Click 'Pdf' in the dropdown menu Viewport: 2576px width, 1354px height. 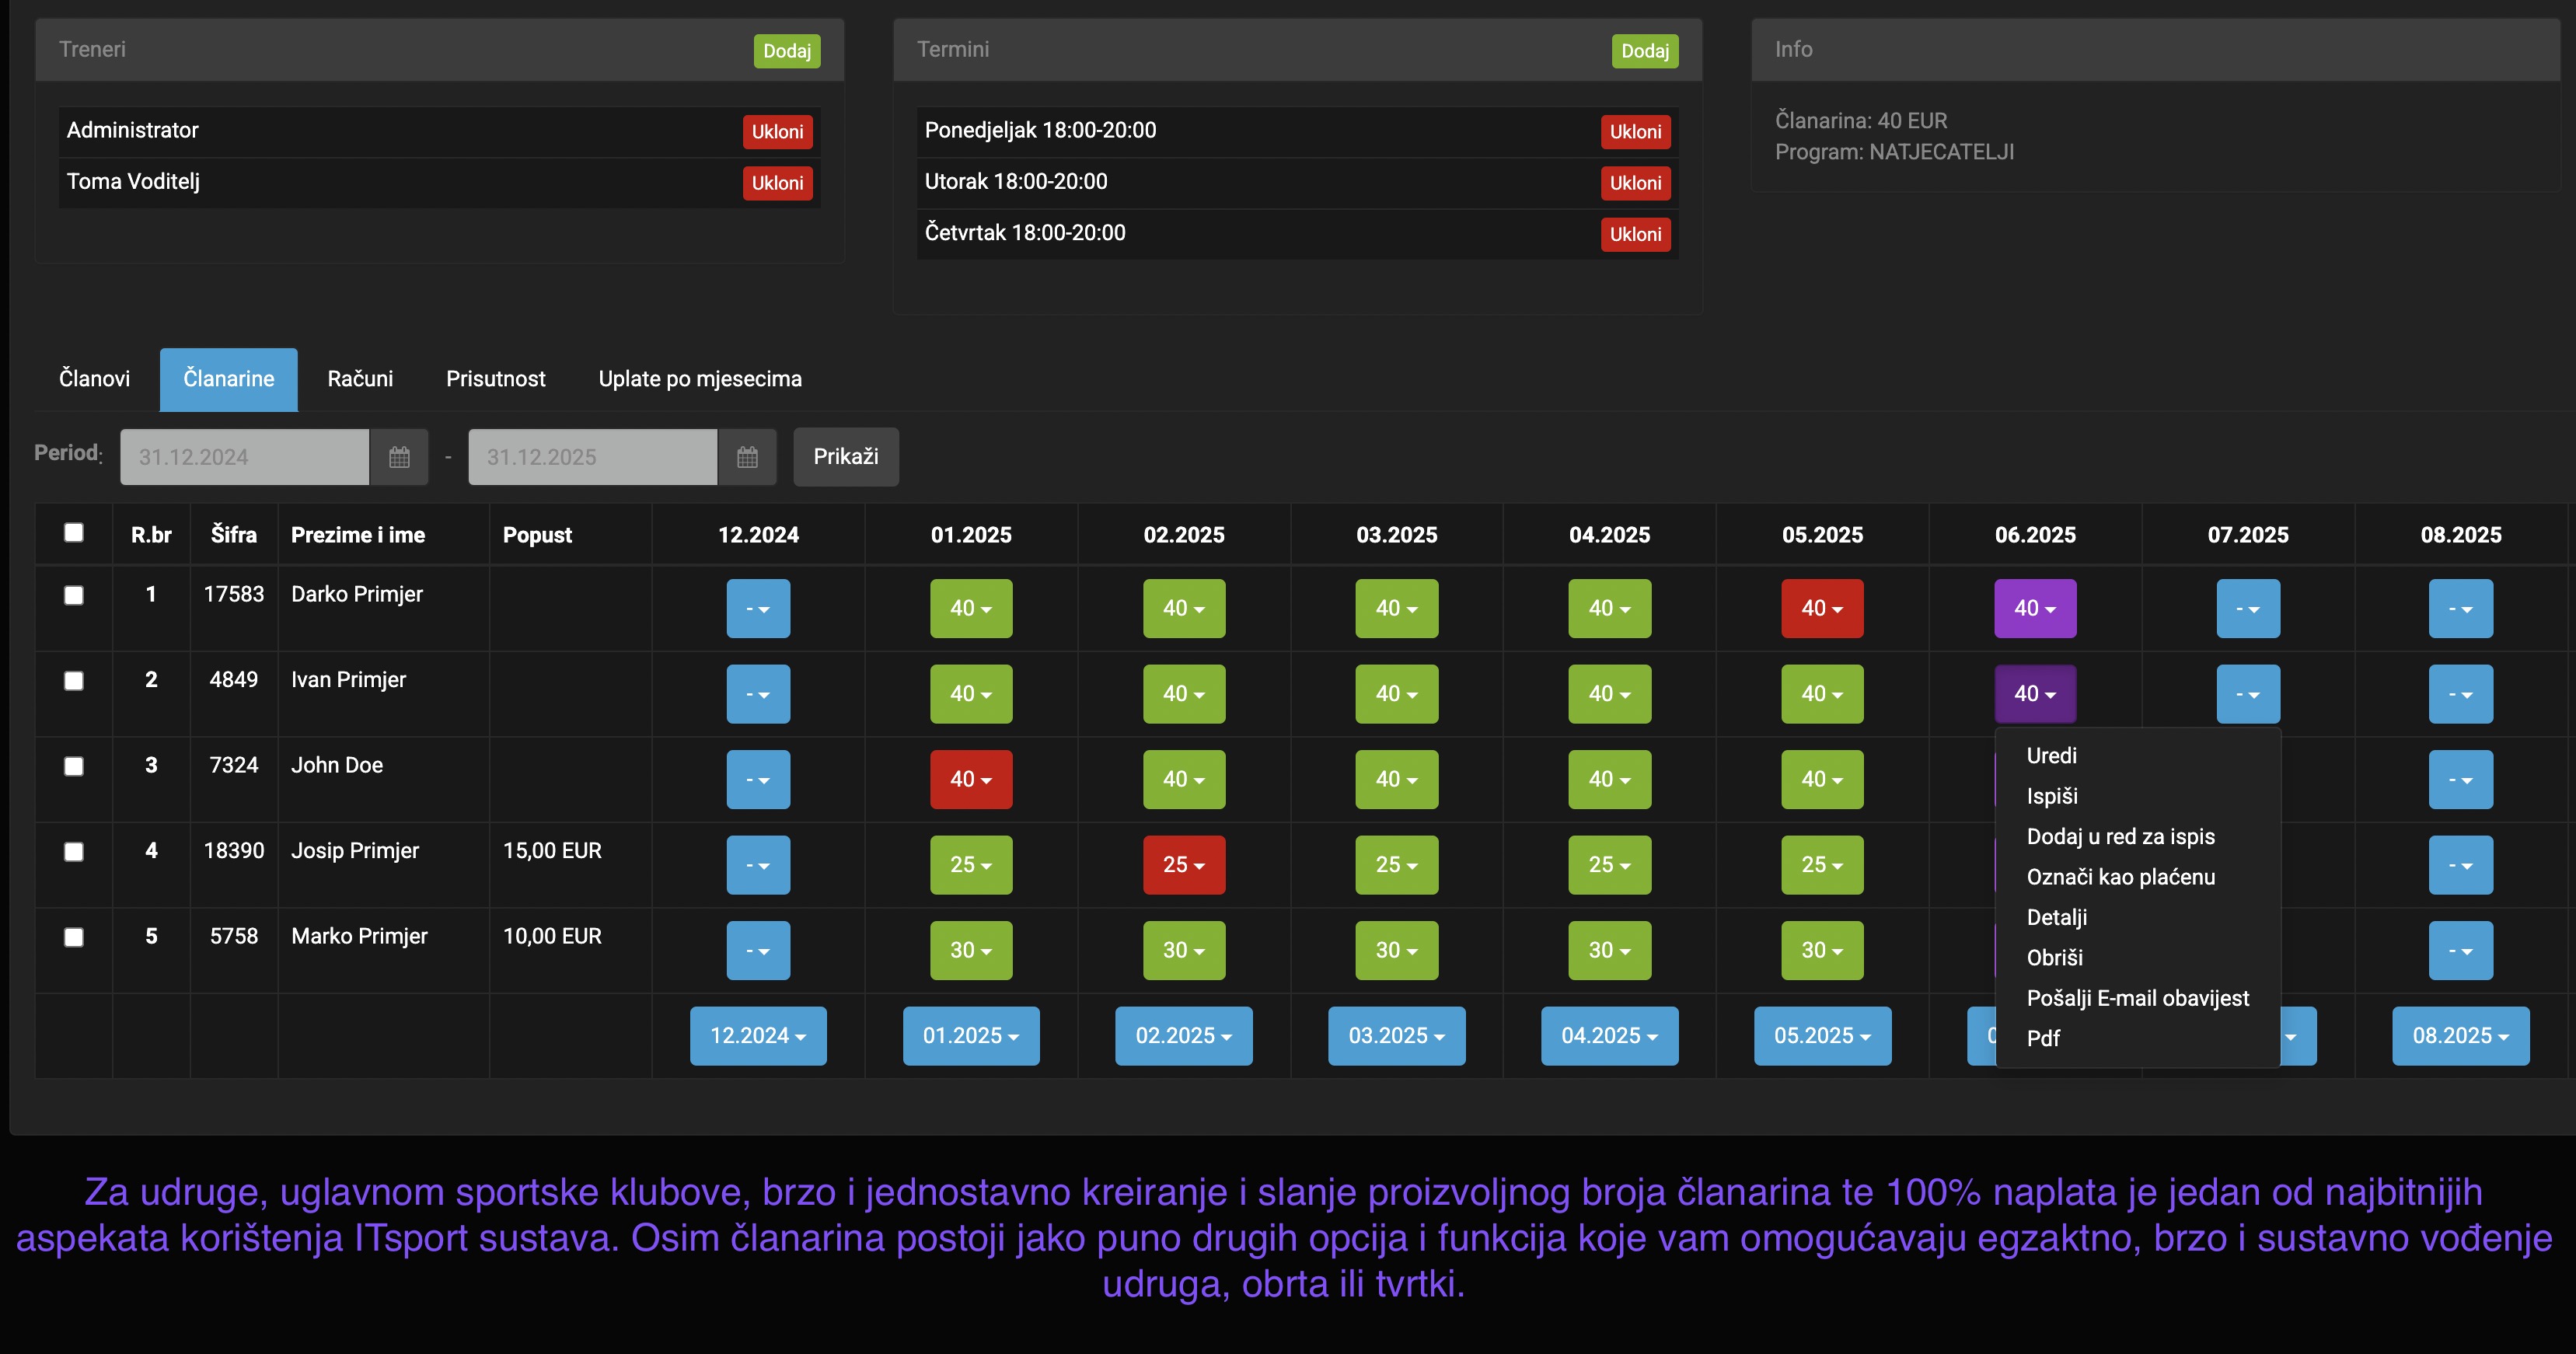pyautogui.click(x=2043, y=1038)
